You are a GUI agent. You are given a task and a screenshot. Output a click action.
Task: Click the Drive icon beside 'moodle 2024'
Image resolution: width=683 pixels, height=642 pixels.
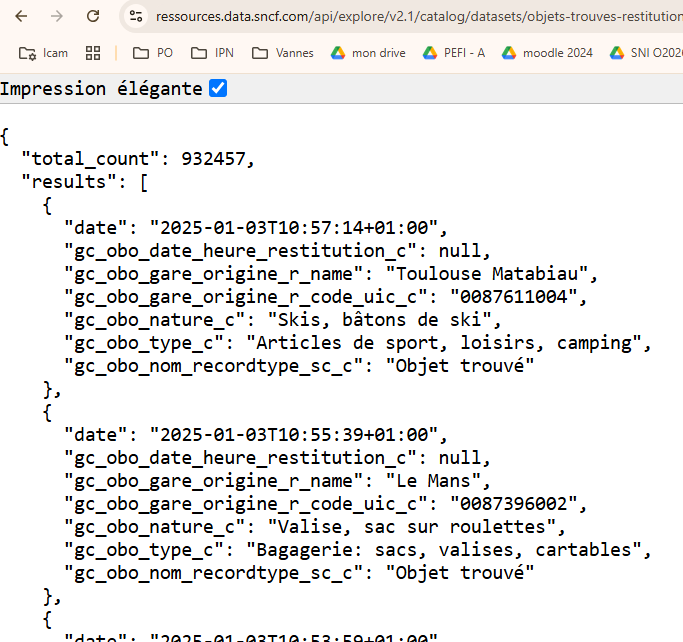click(509, 53)
